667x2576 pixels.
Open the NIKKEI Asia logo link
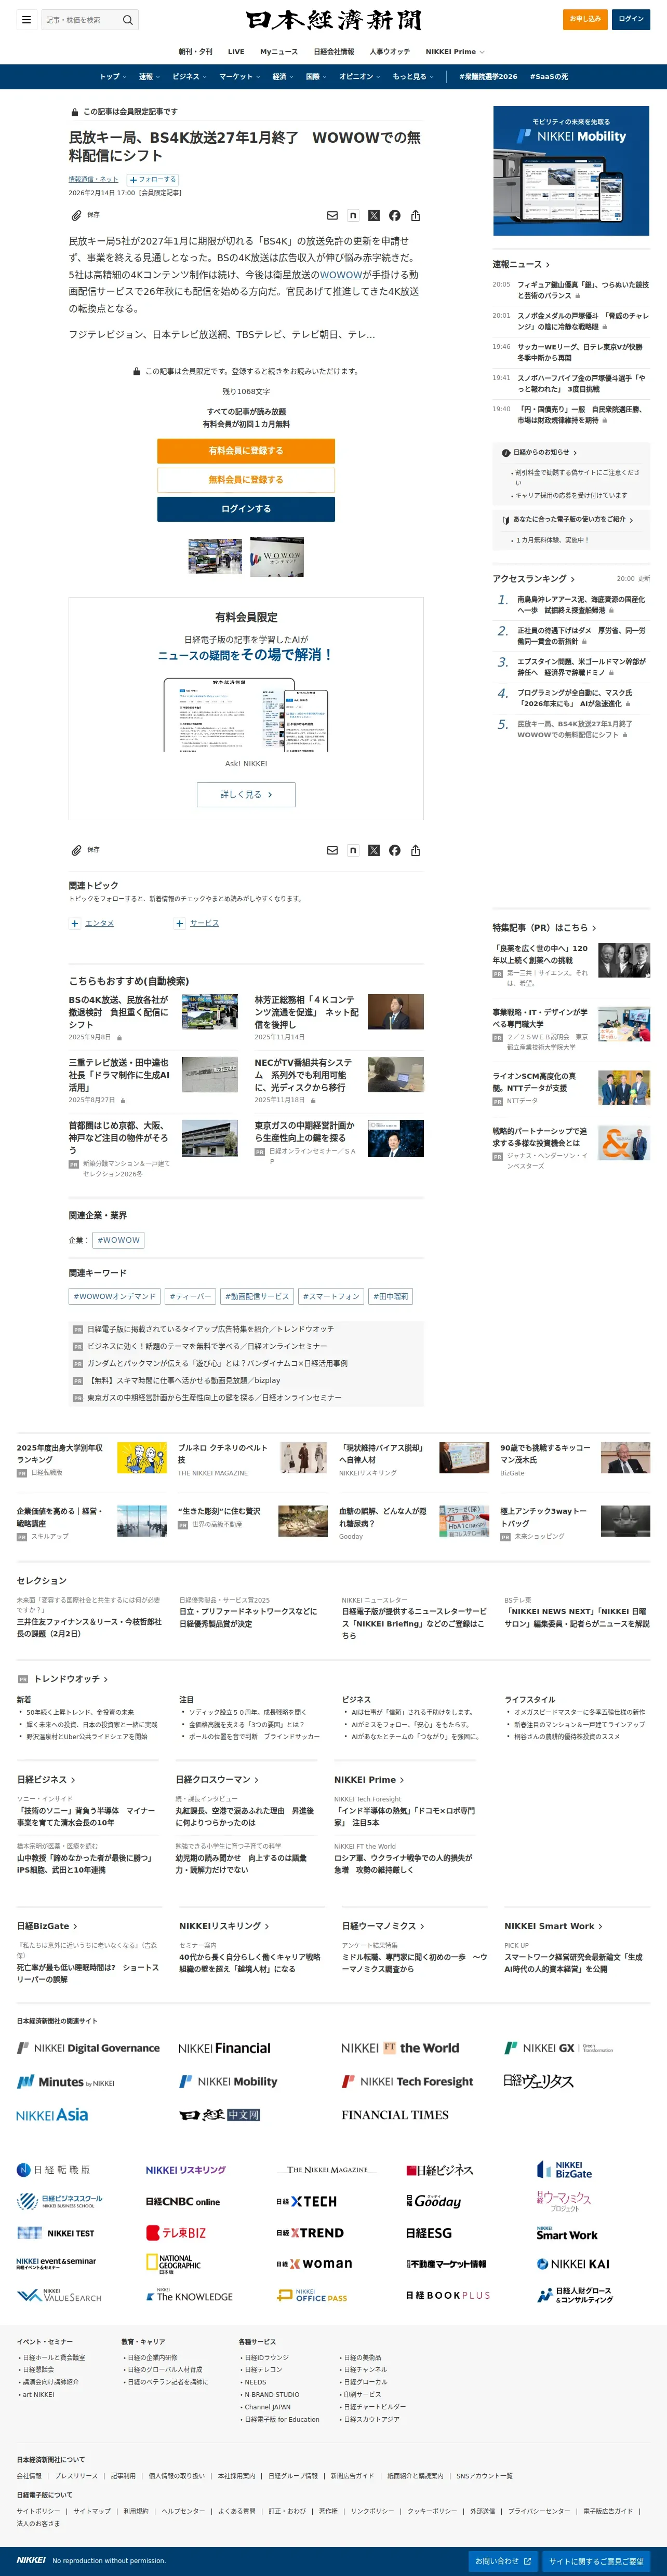(x=52, y=2114)
